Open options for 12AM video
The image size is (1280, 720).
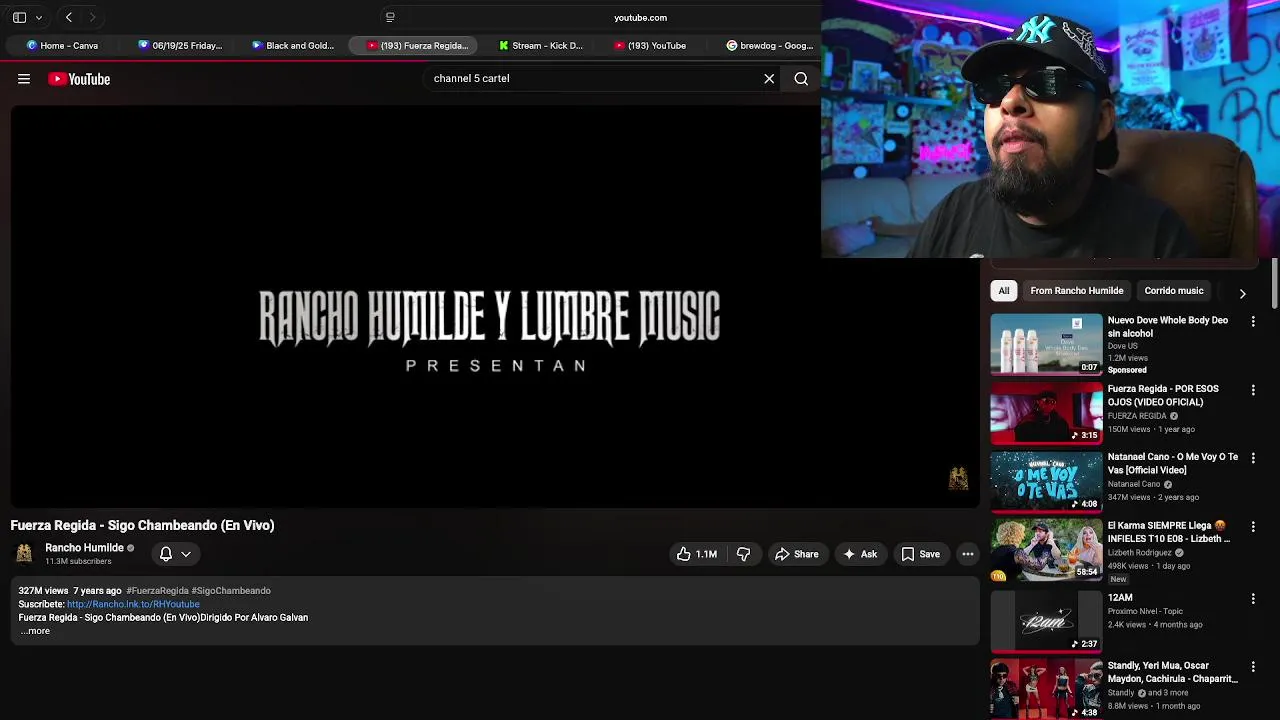pyautogui.click(x=1253, y=599)
